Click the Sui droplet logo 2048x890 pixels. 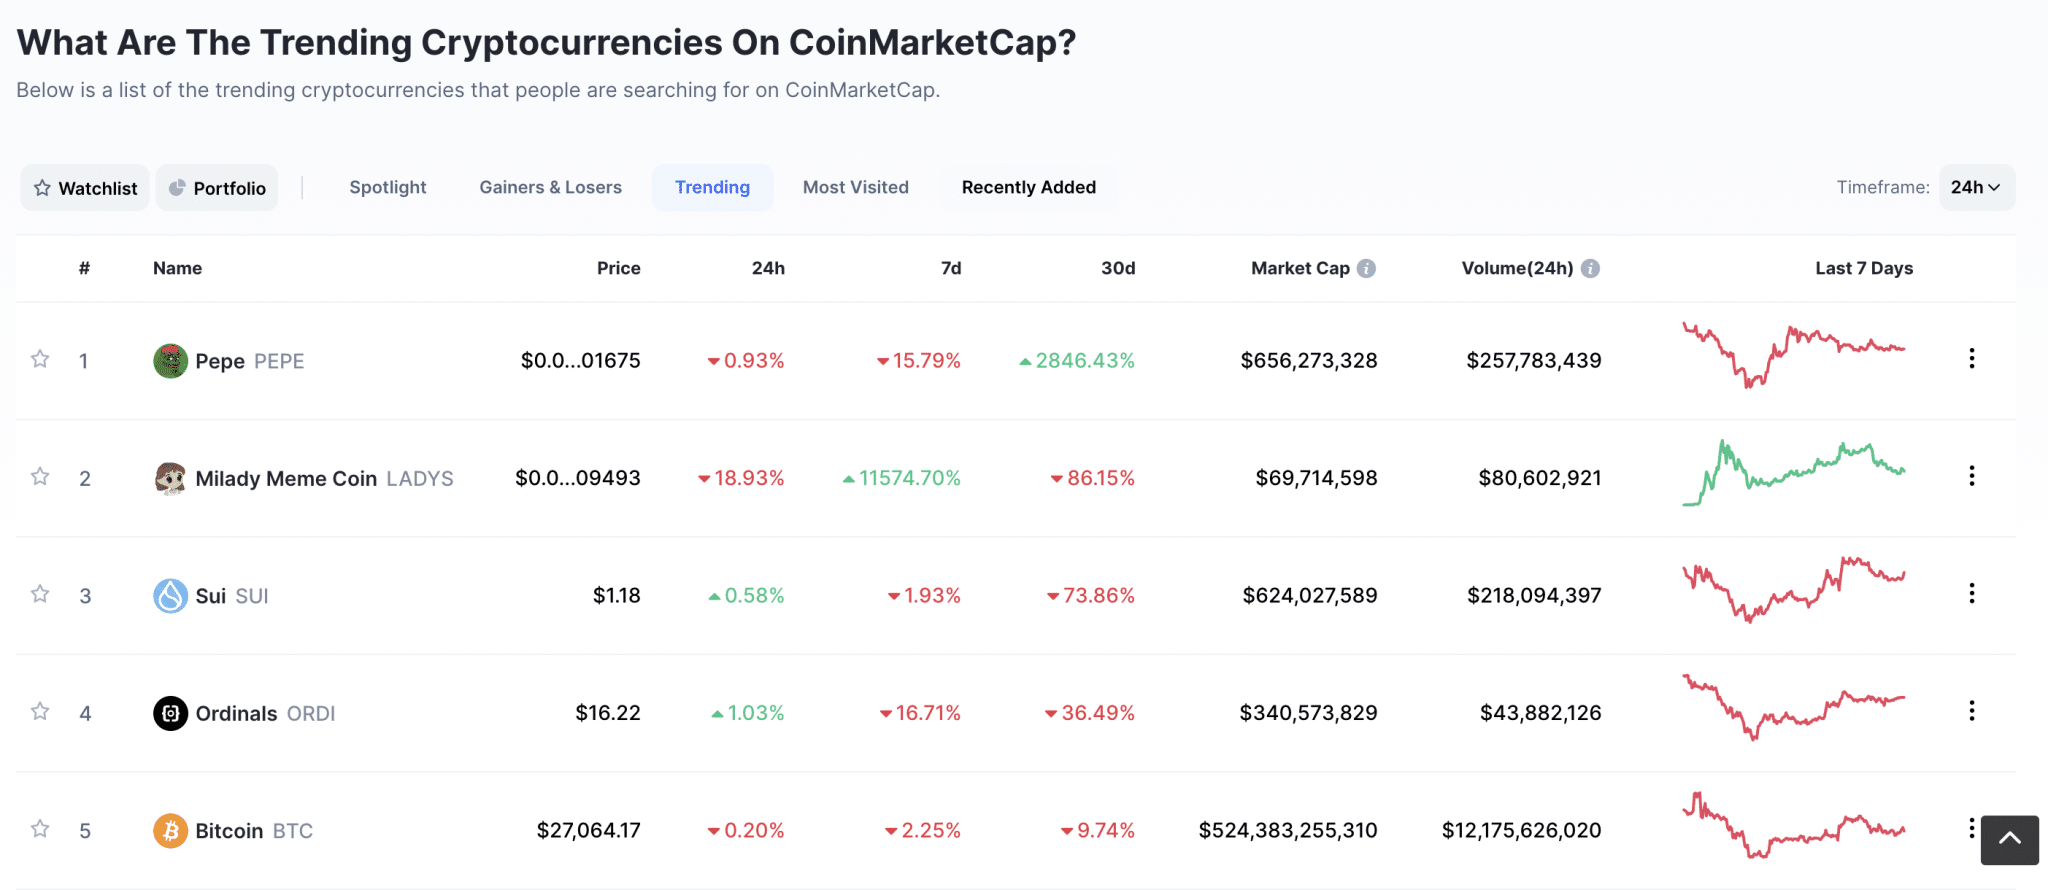170,596
